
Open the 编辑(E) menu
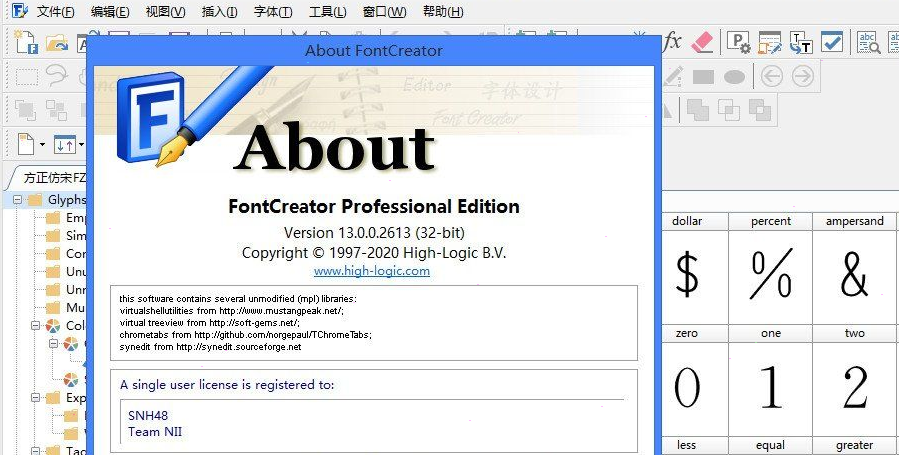(x=110, y=11)
